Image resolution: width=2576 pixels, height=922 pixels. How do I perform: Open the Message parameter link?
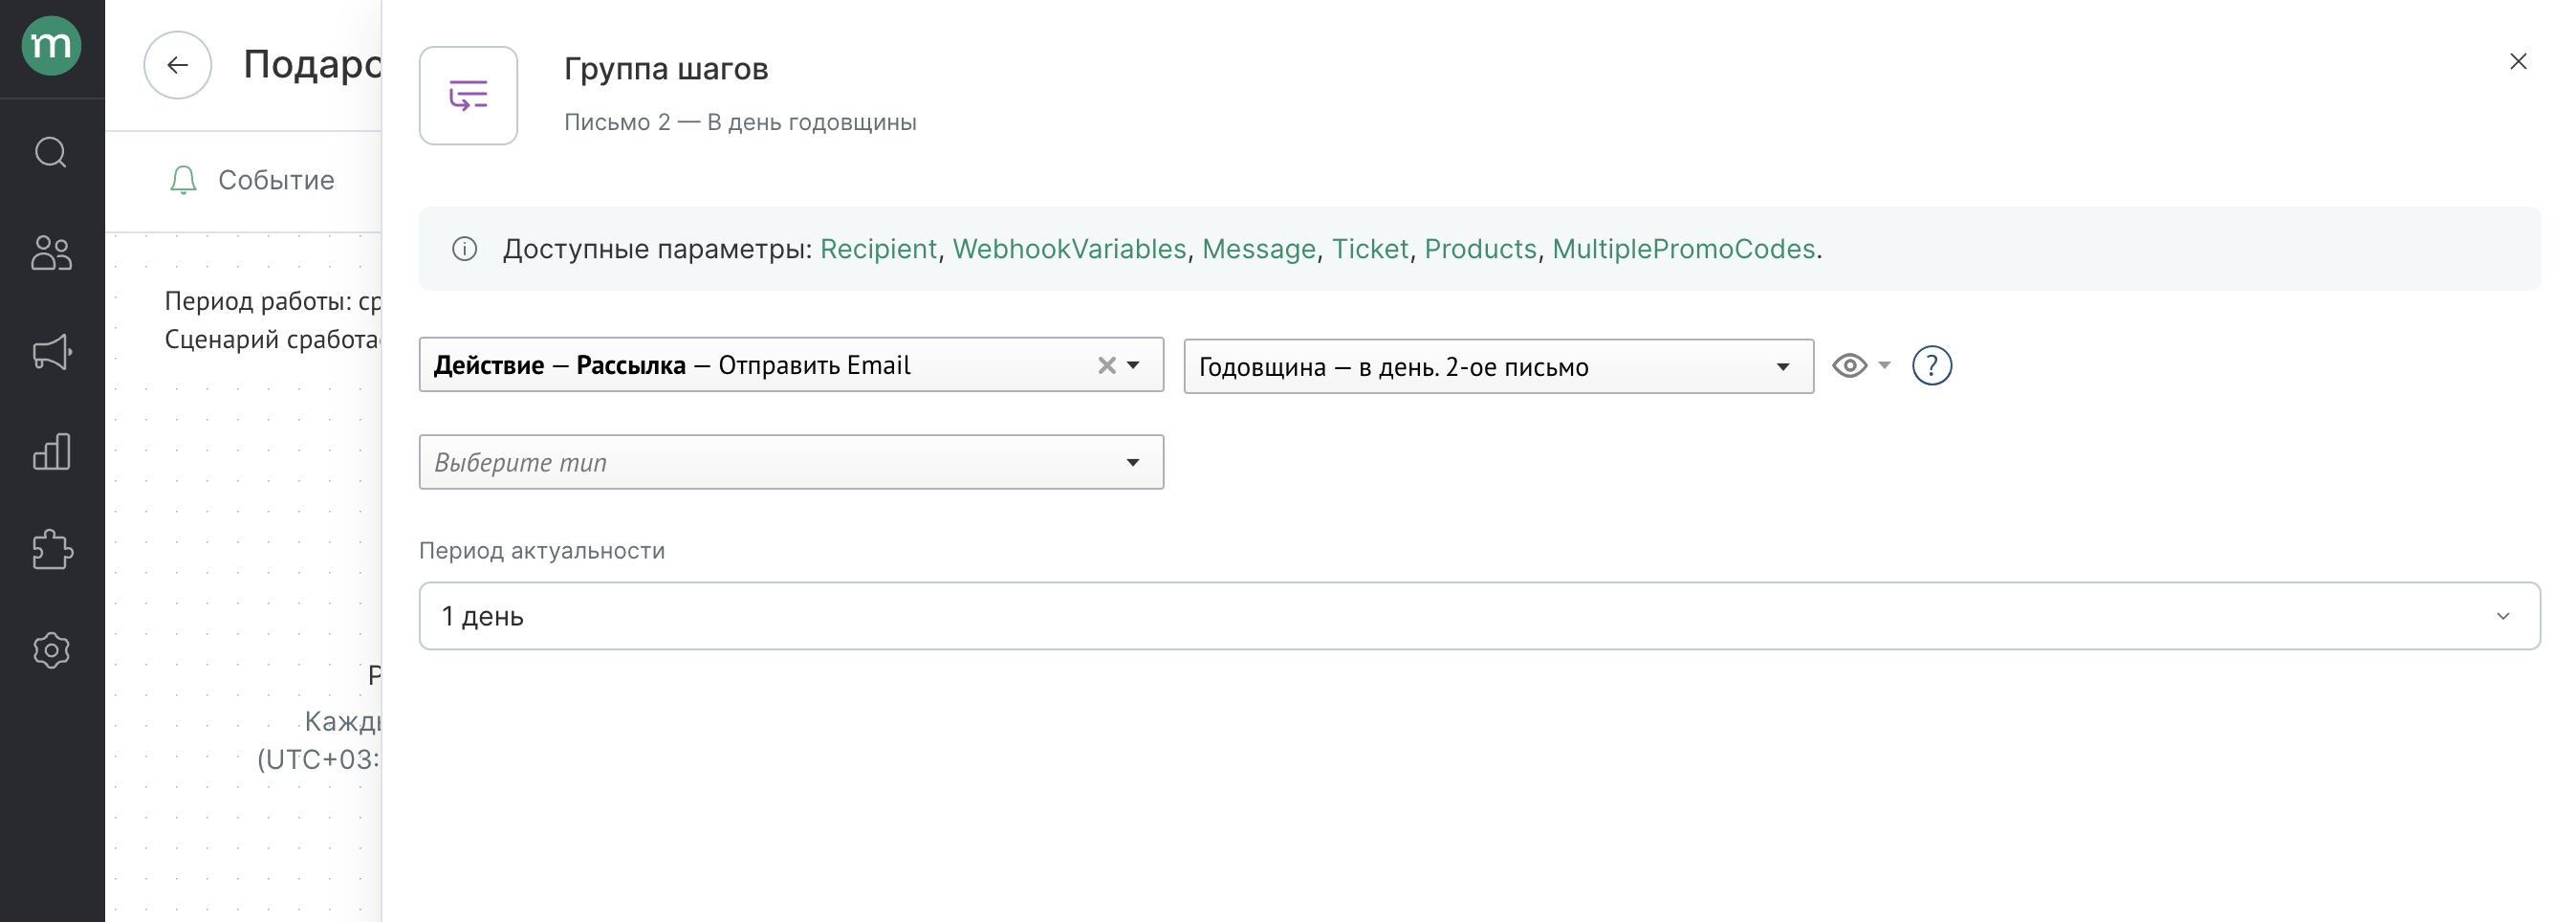1258,249
